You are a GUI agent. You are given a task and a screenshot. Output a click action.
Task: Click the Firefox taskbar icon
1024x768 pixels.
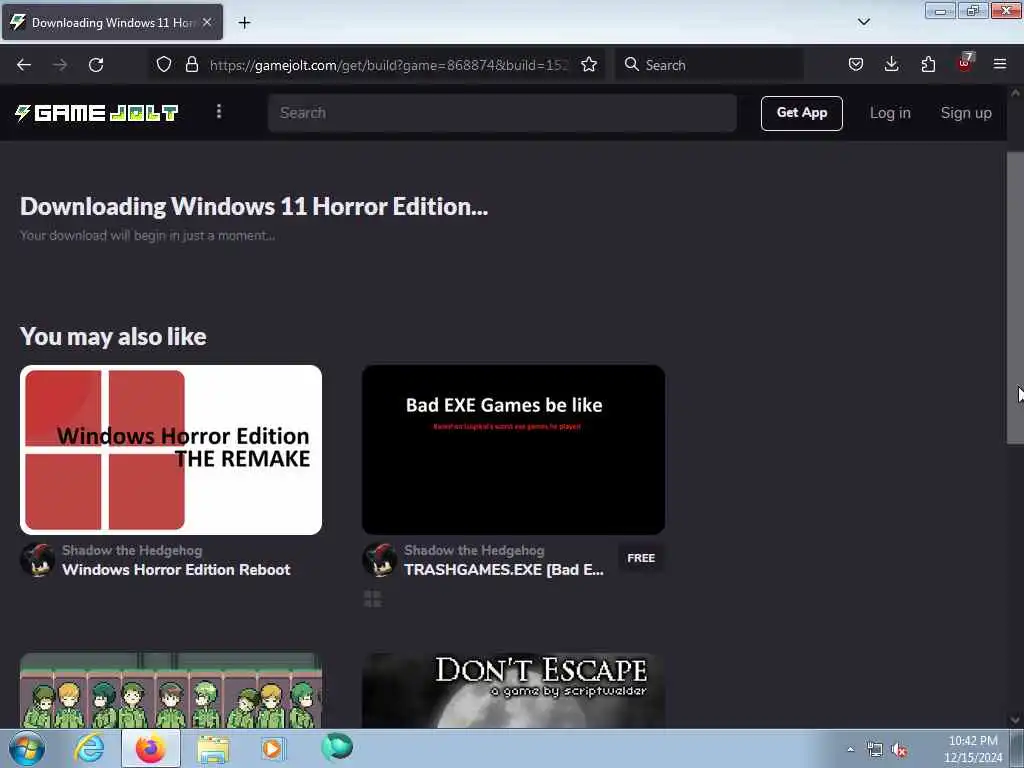150,748
